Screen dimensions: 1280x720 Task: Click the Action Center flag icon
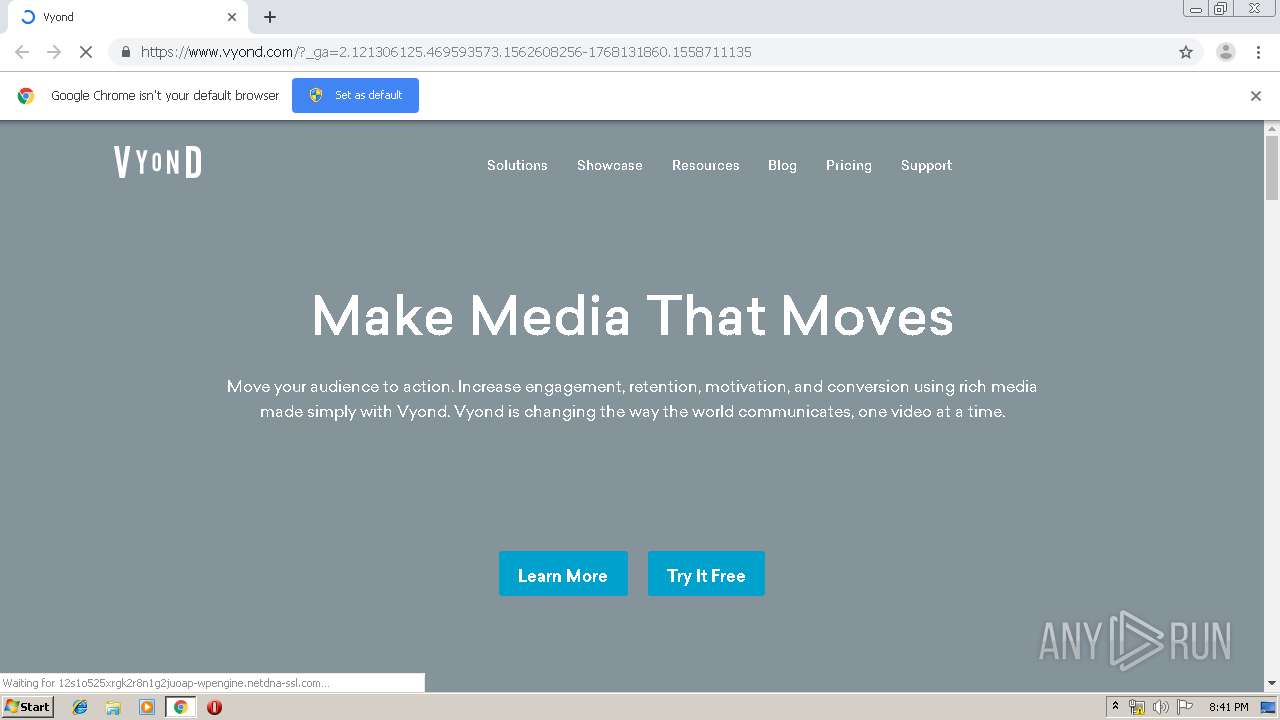coord(1184,707)
